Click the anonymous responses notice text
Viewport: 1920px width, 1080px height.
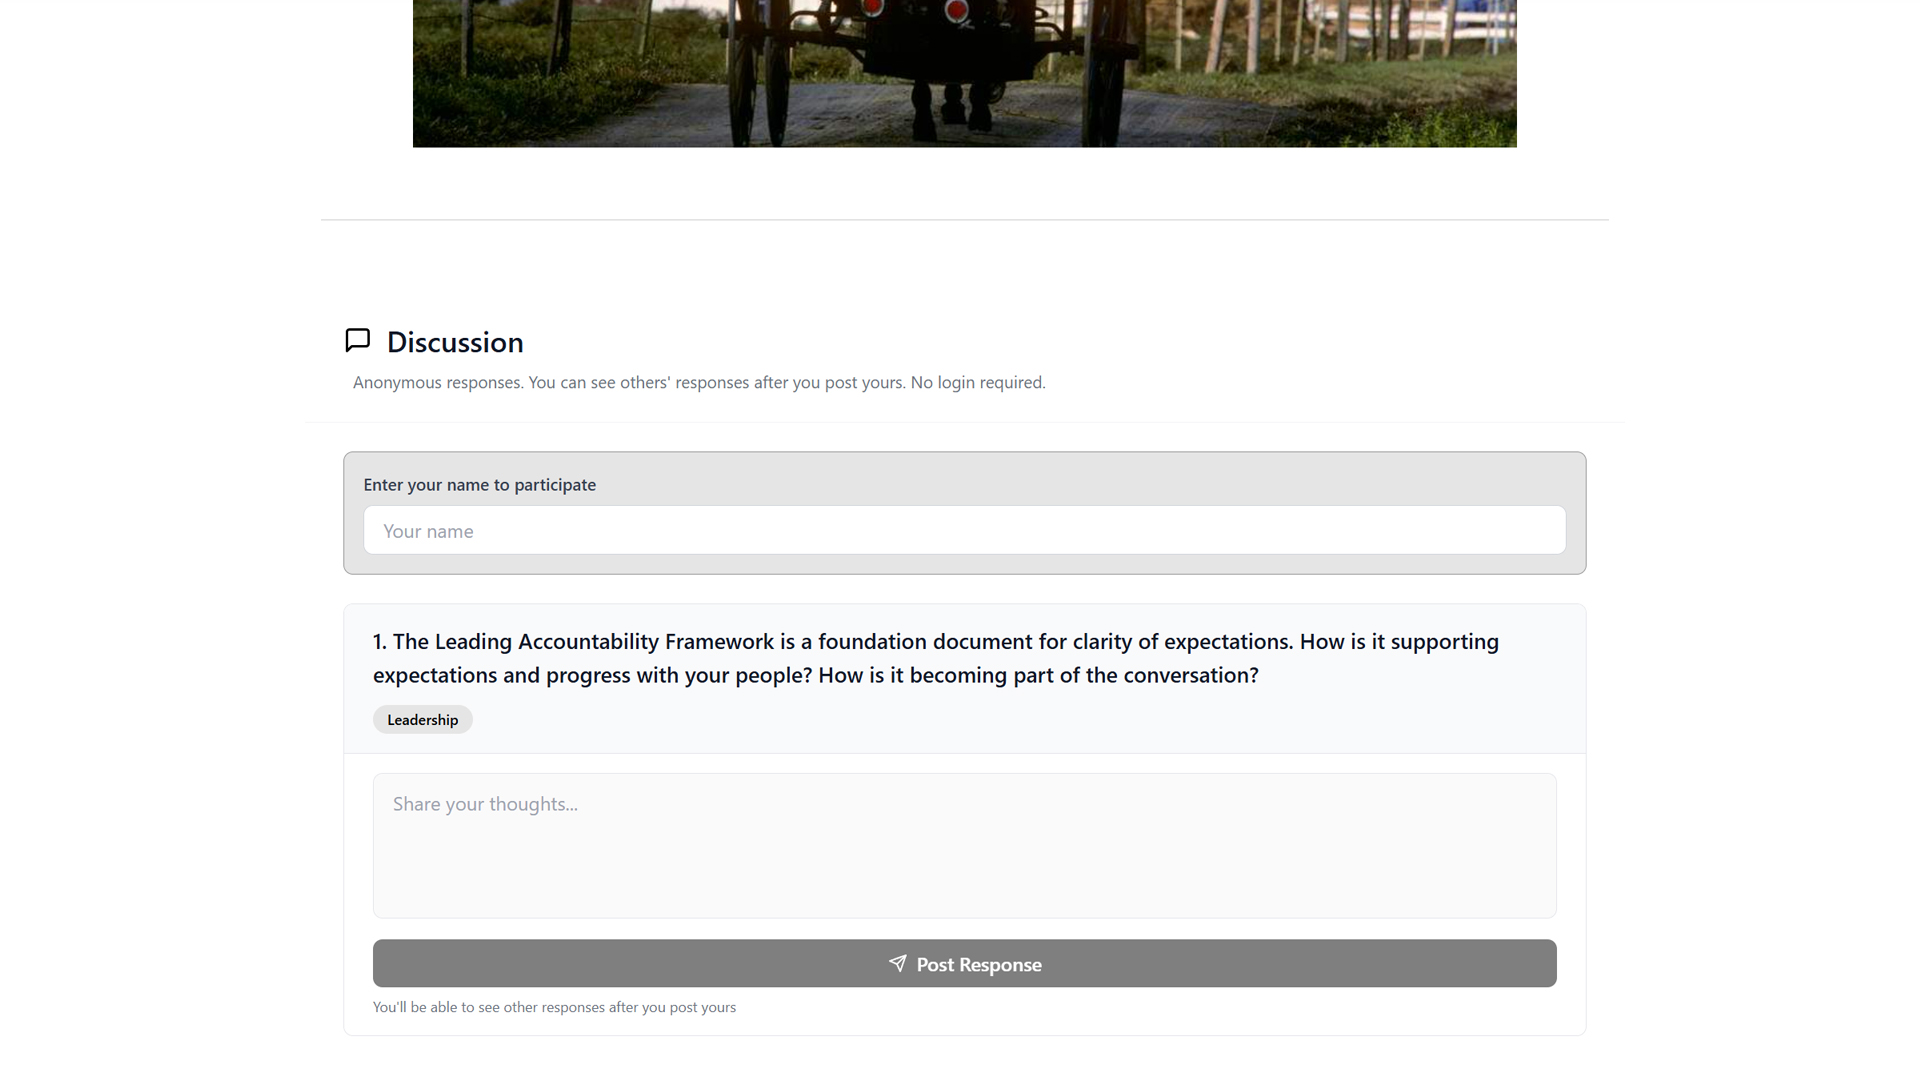click(698, 382)
